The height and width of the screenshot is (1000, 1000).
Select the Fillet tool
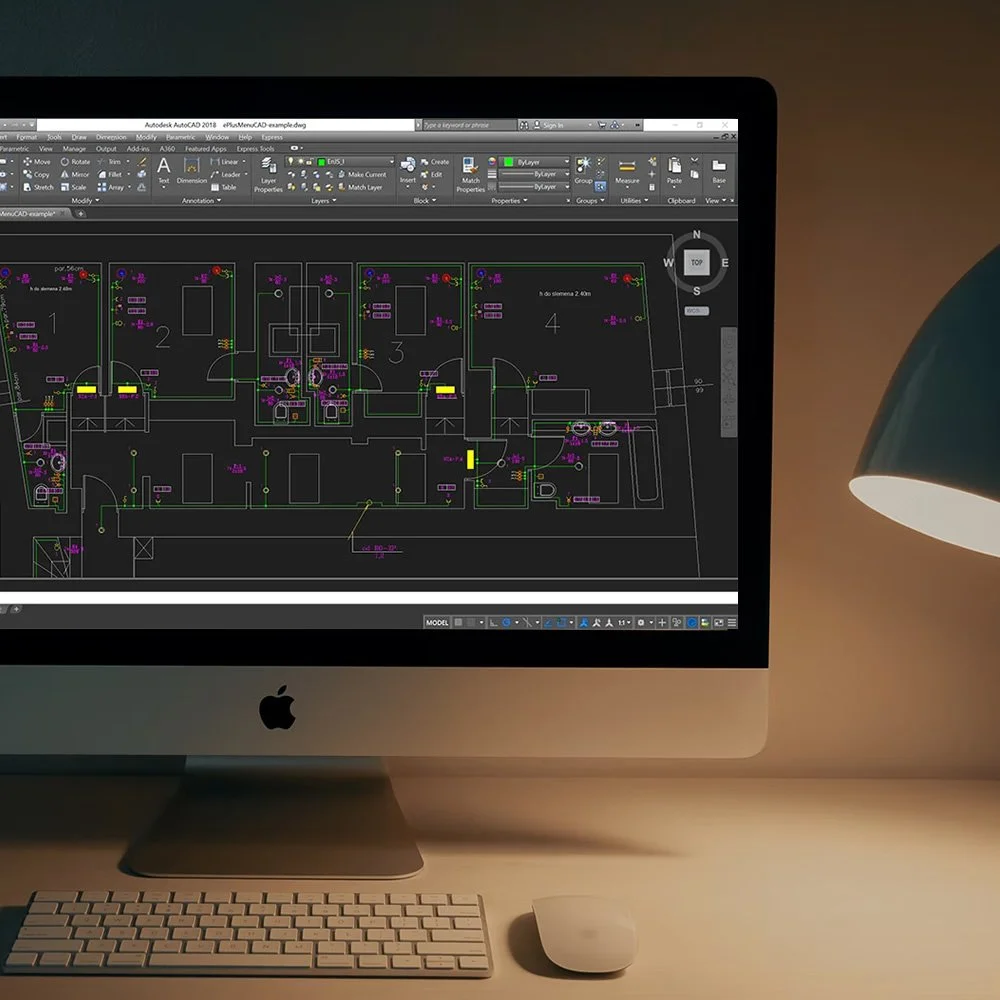pyautogui.click(x=110, y=174)
